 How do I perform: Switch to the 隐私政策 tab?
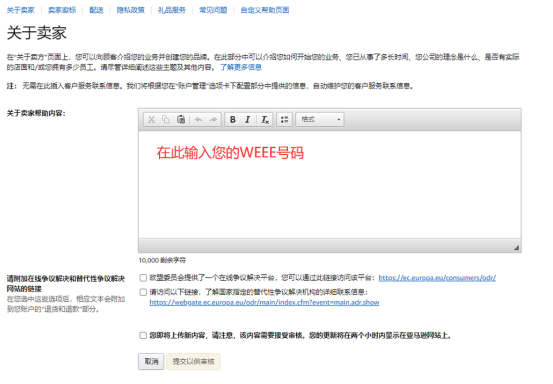pyautogui.click(x=131, y=10)
